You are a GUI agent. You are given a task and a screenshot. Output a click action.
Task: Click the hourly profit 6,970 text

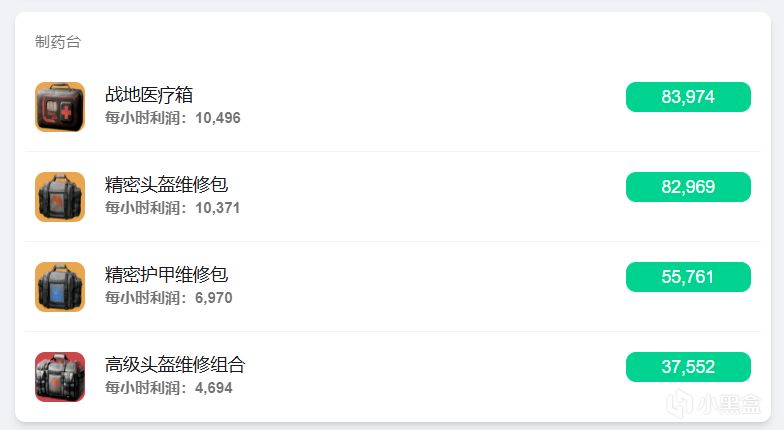pos(214,298)
